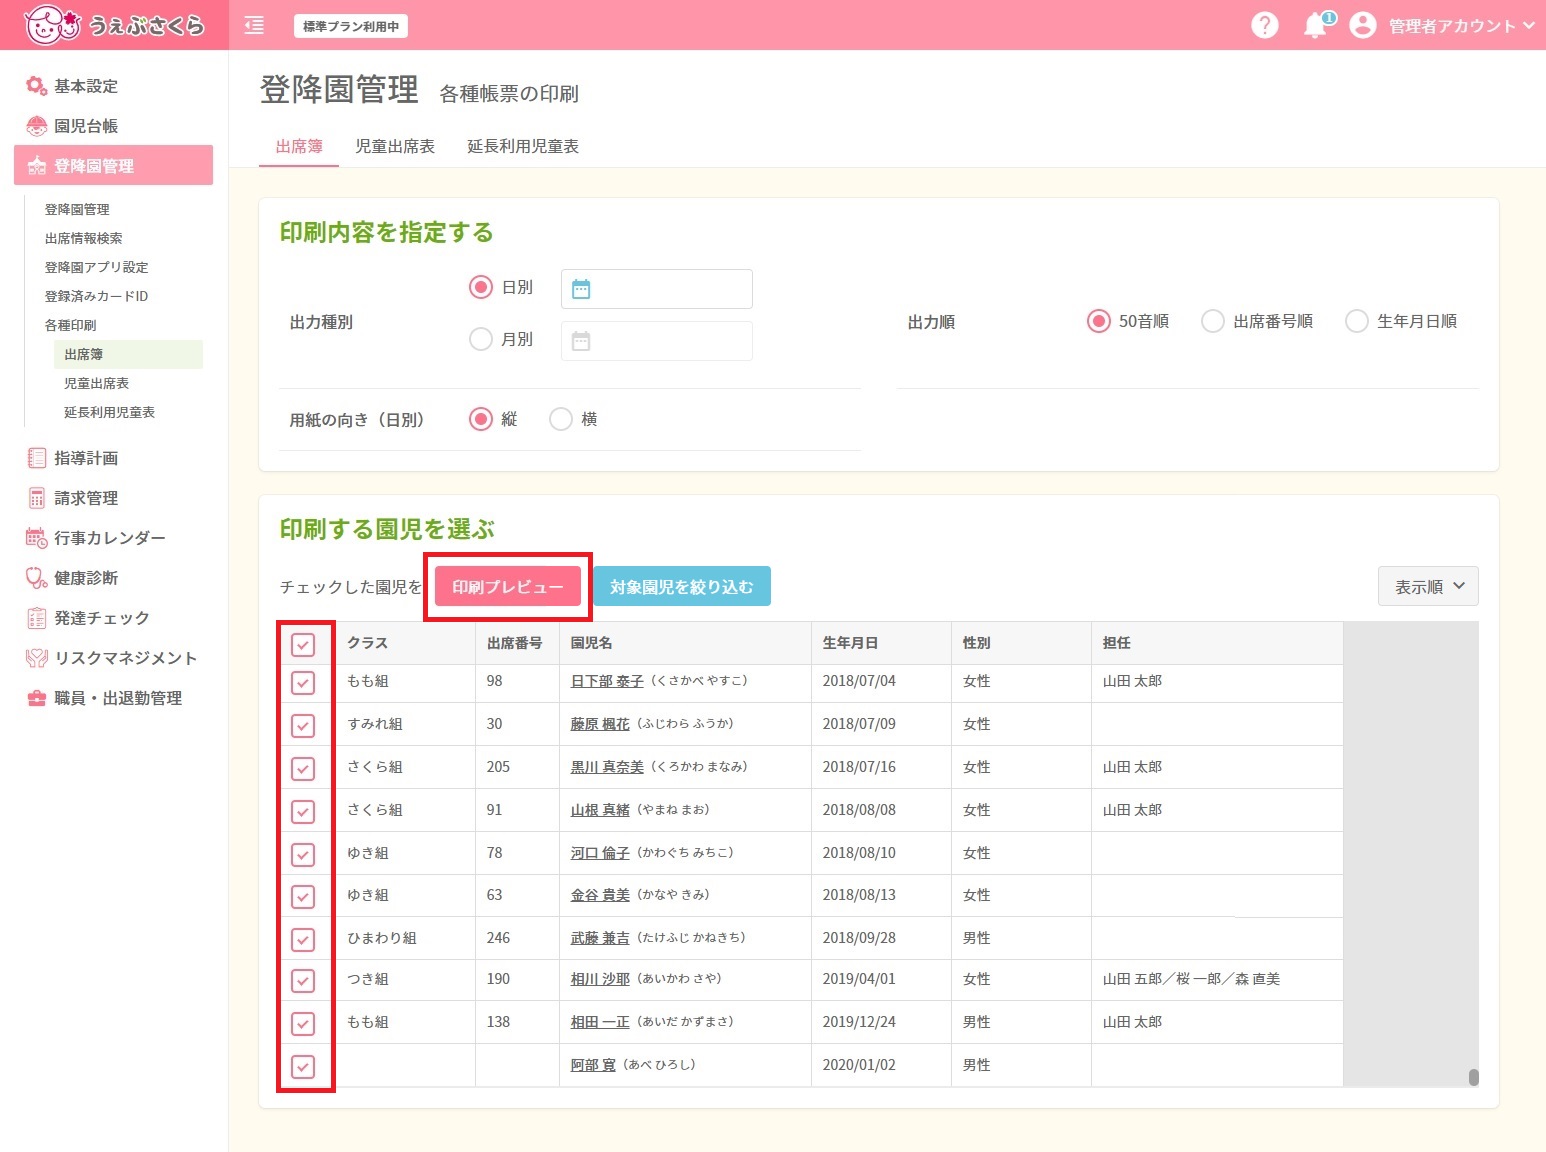Image resolution: width=1546 pixels, height=1152 pixels.
Task: Click the 日別 date input field
Action: [657, 289]
